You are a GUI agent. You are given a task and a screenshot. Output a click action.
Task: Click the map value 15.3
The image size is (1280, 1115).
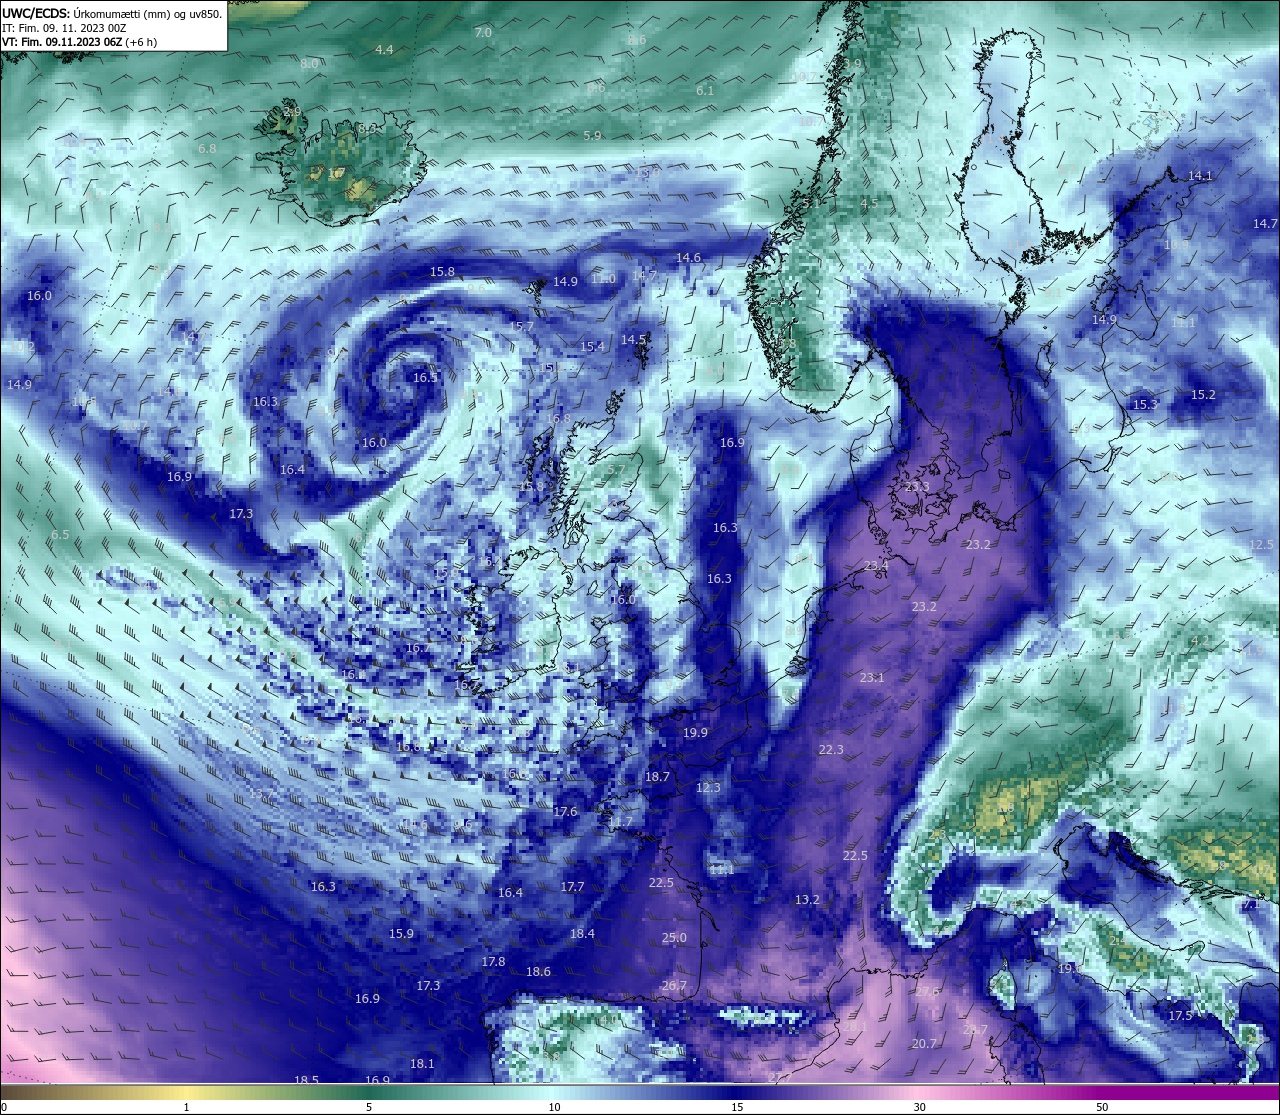1145,404
